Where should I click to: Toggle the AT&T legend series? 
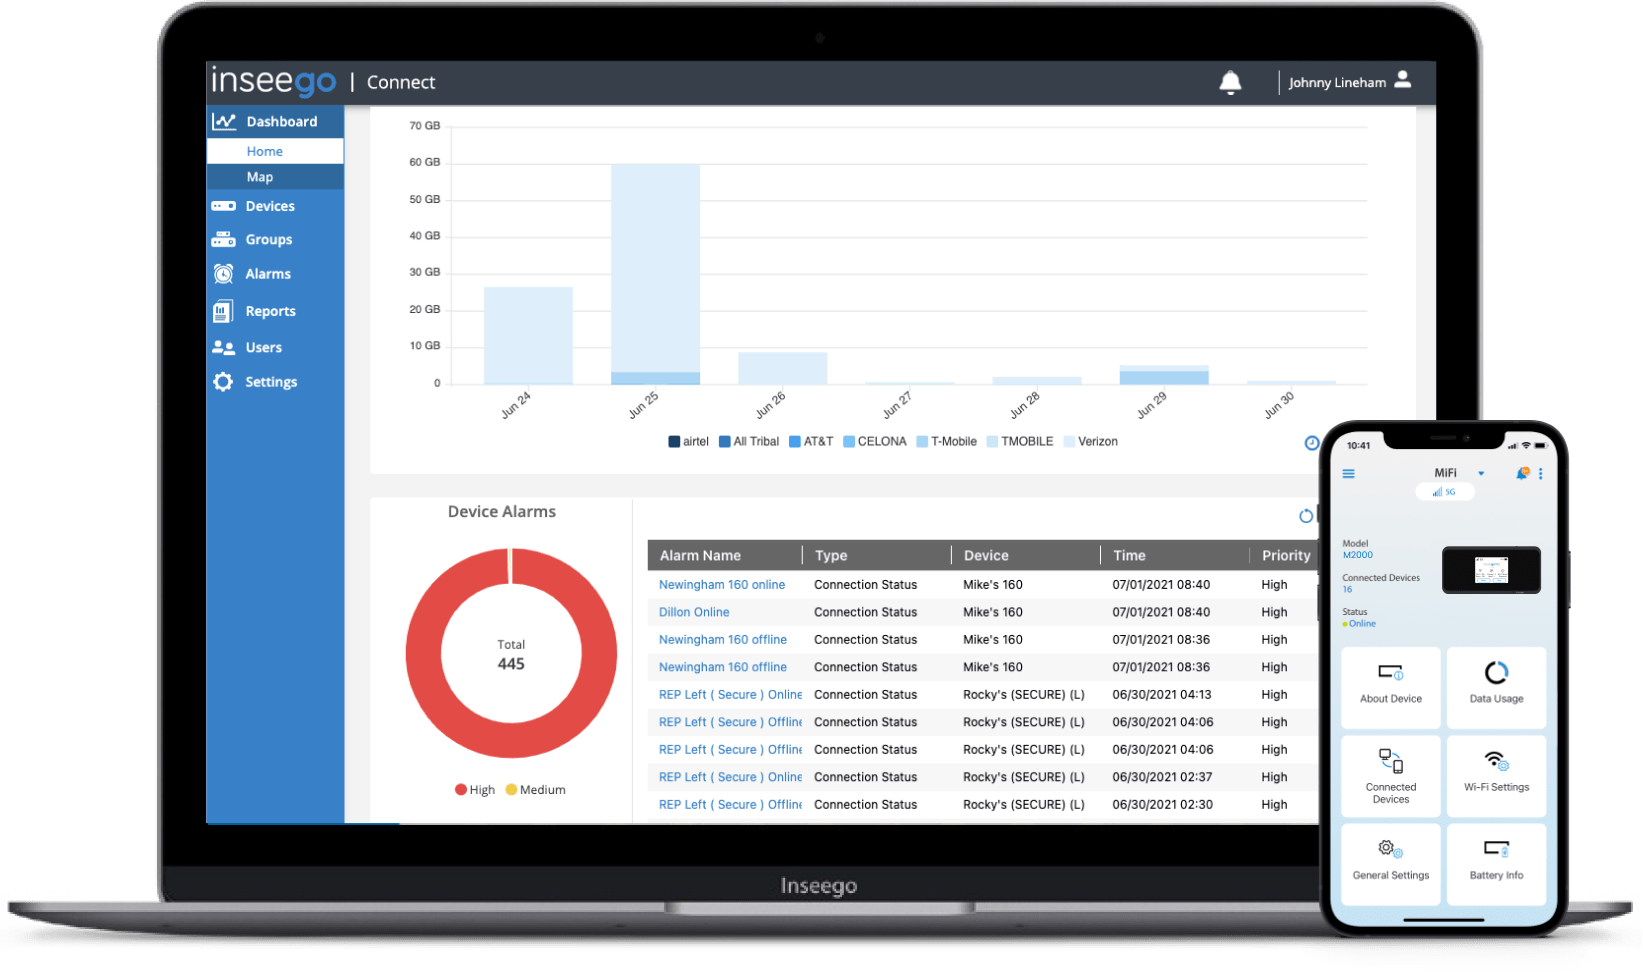(x=811, y=442)
